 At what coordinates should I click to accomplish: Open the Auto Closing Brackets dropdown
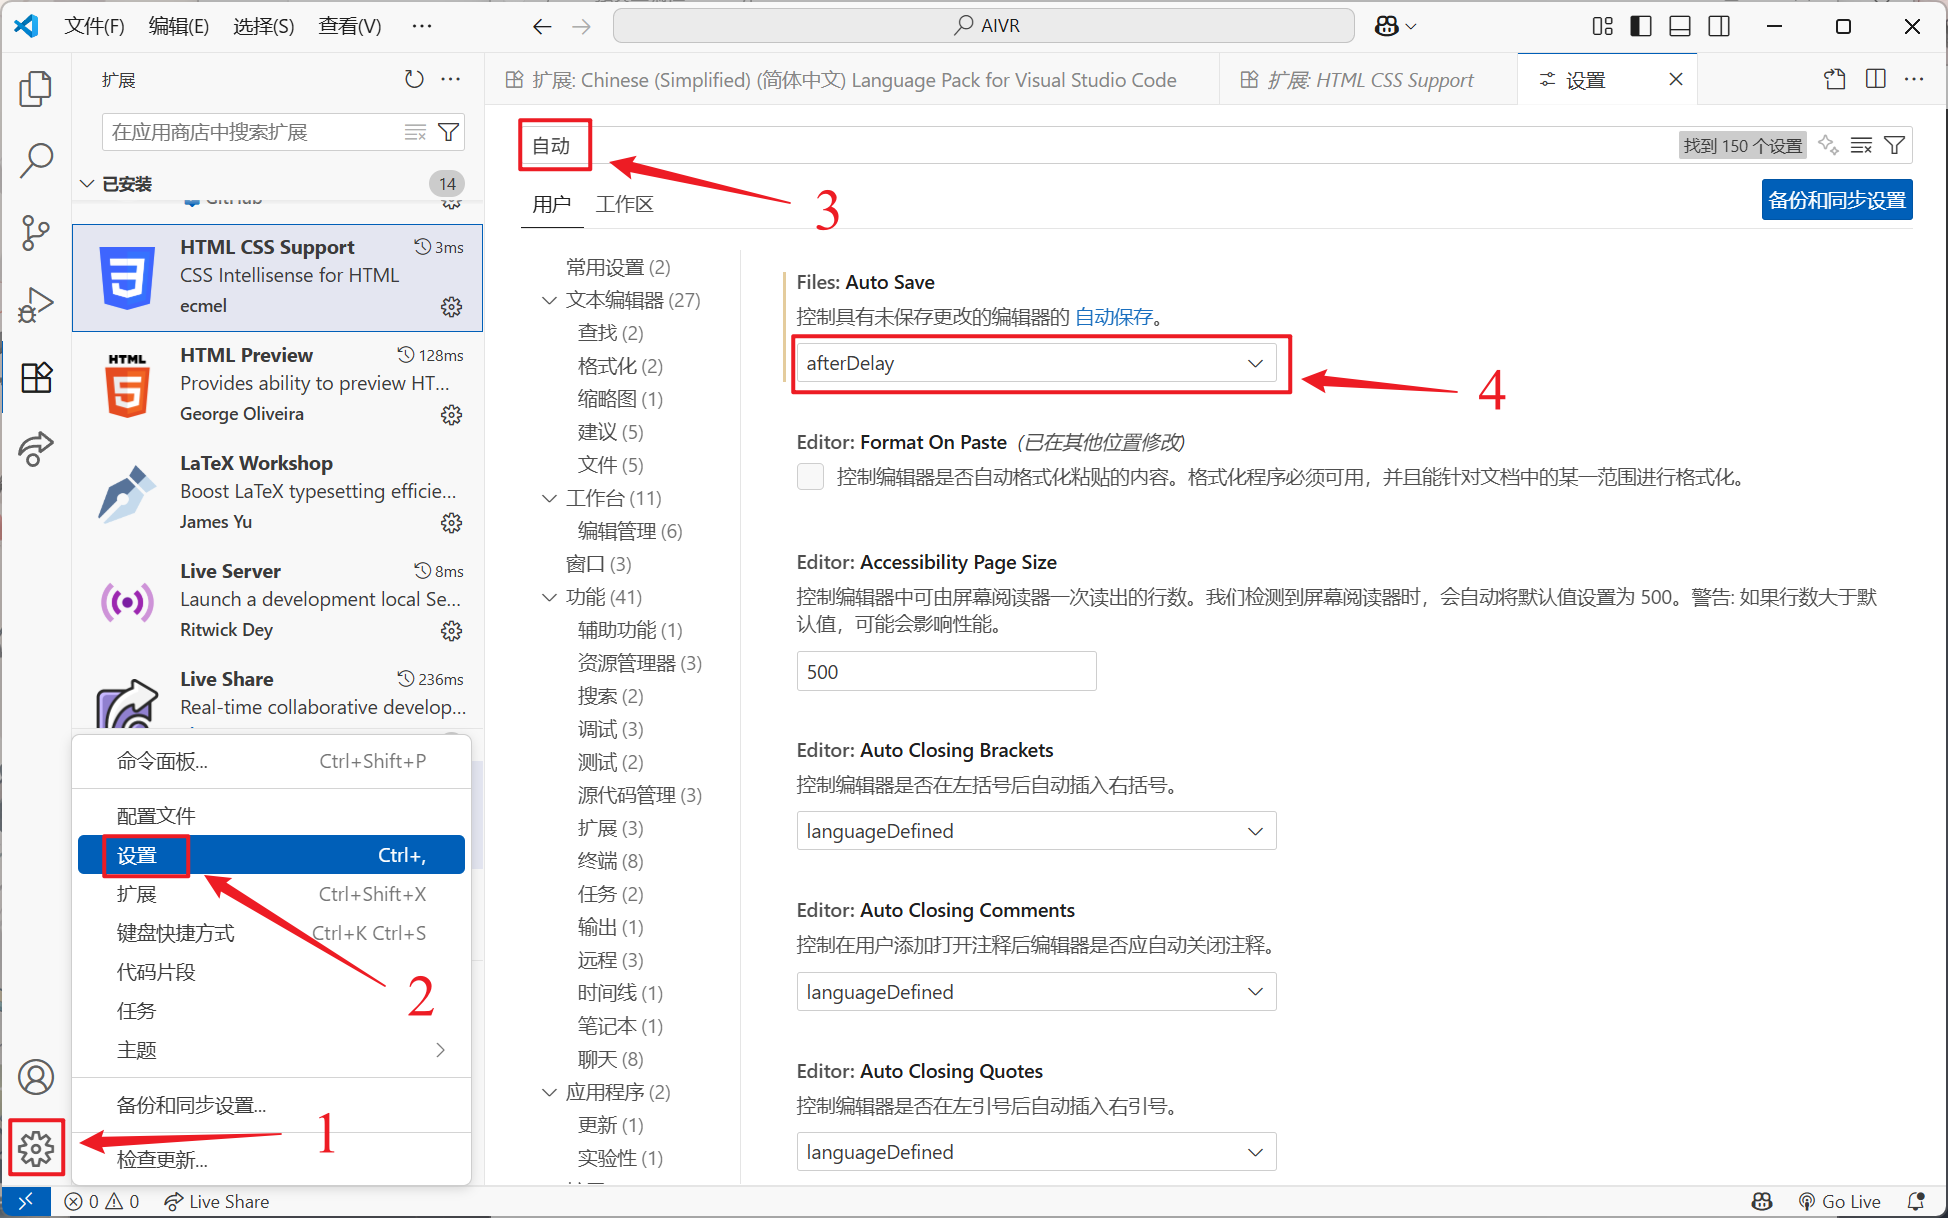click(x=1036, y=831)
